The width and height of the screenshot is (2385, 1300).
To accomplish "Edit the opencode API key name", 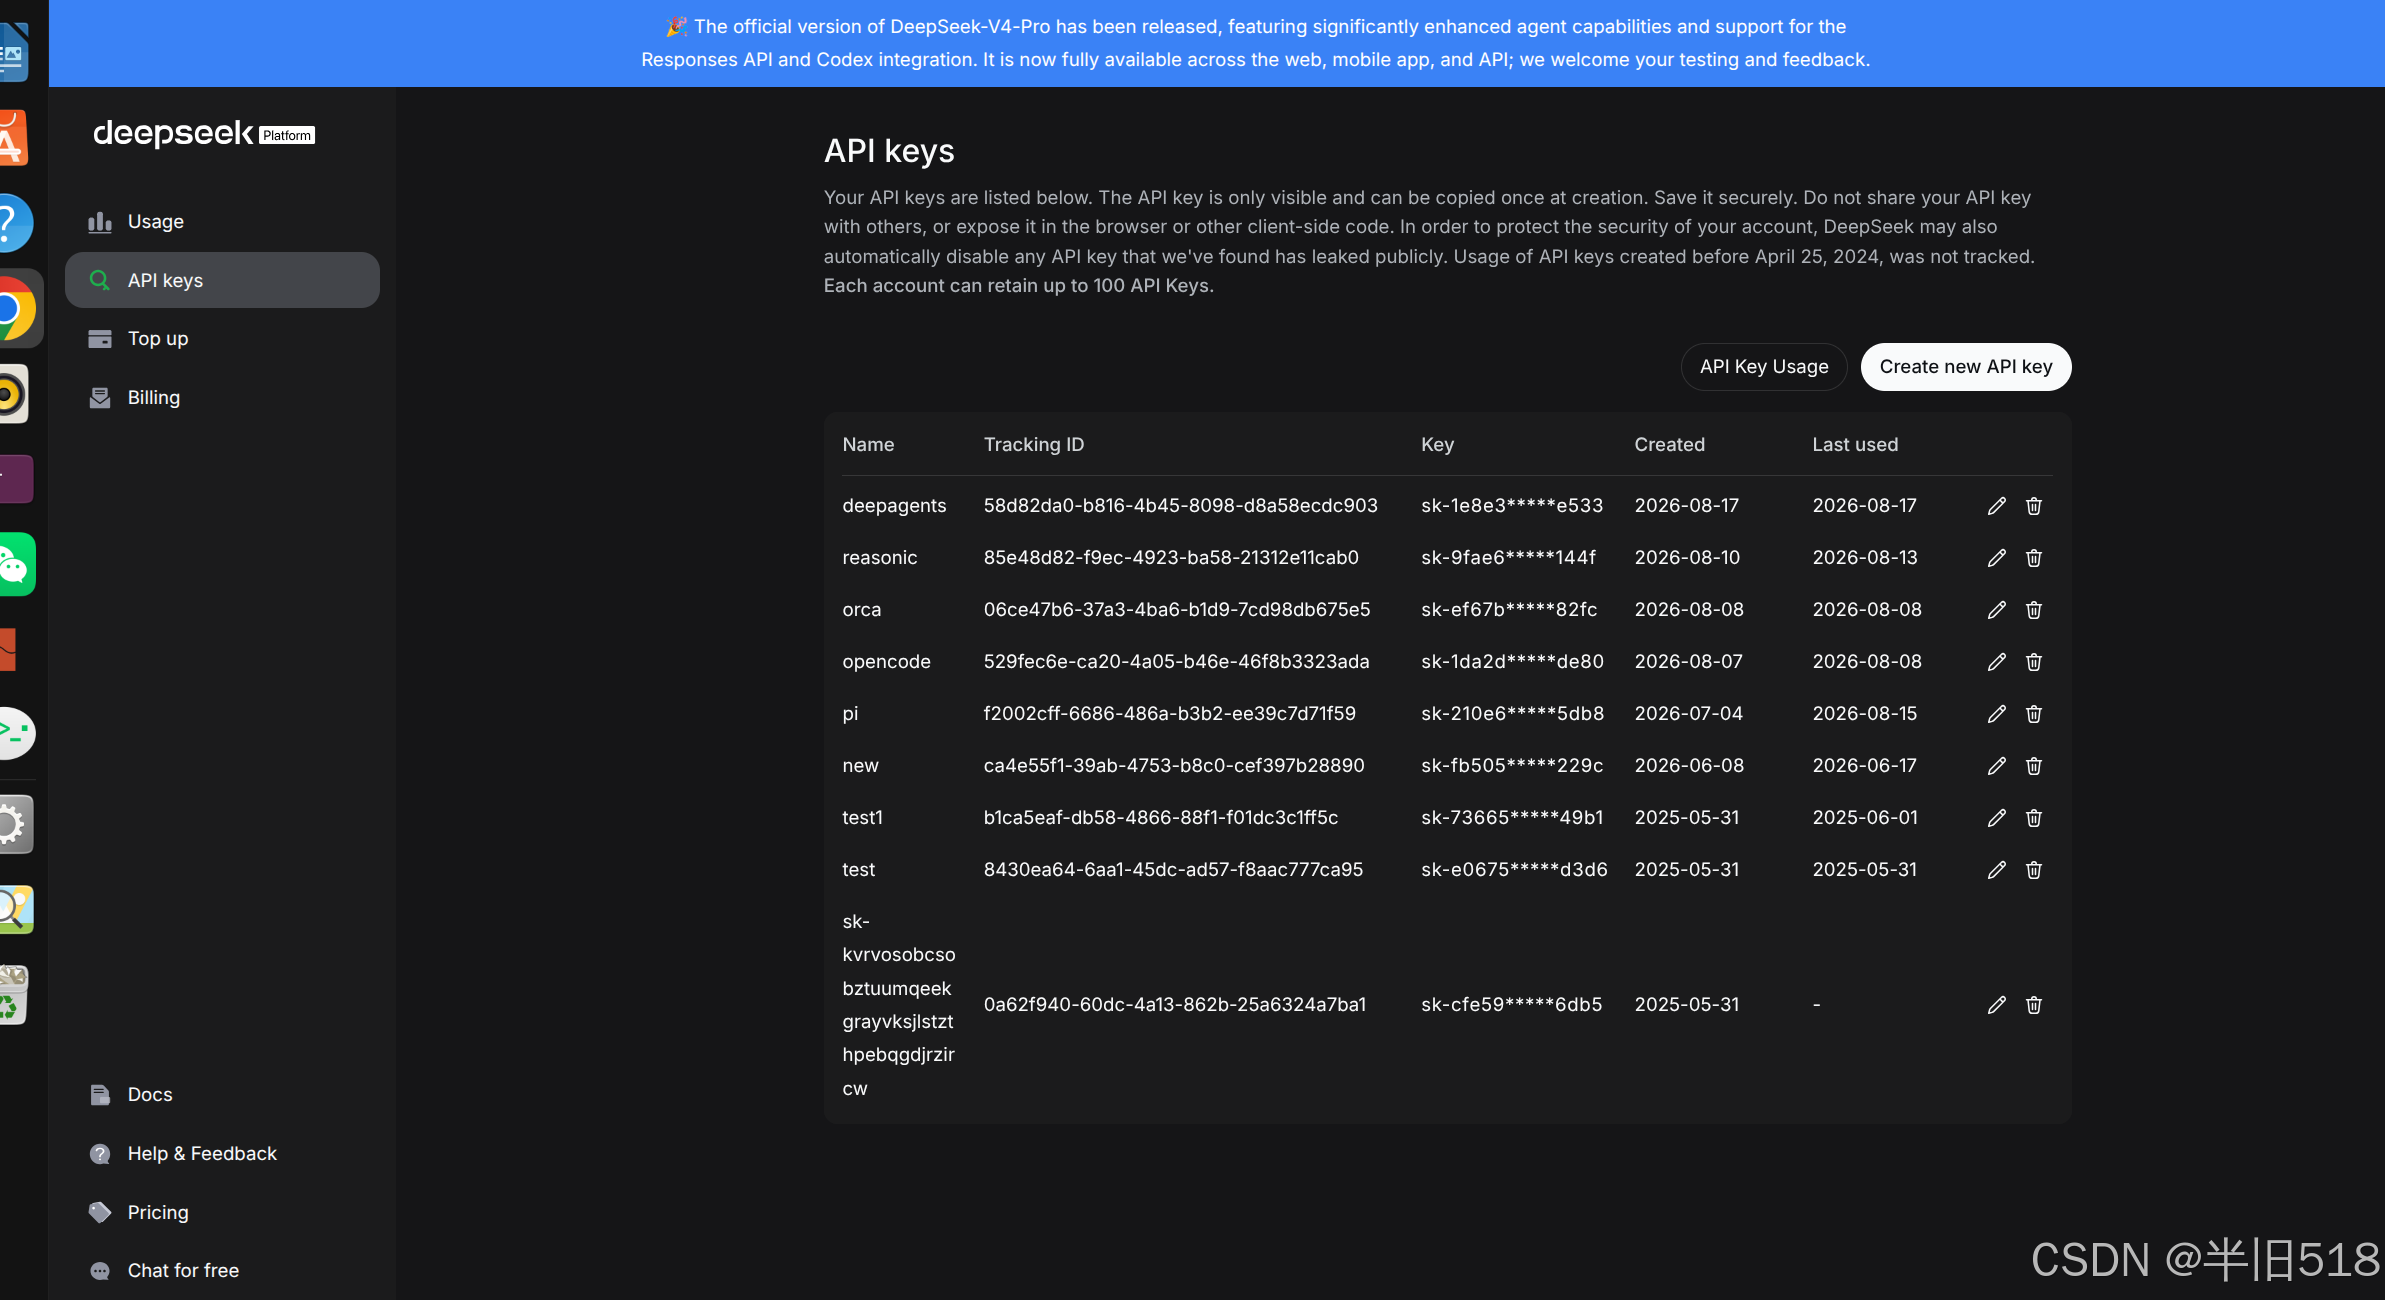I will click(x=1996, y=662).
